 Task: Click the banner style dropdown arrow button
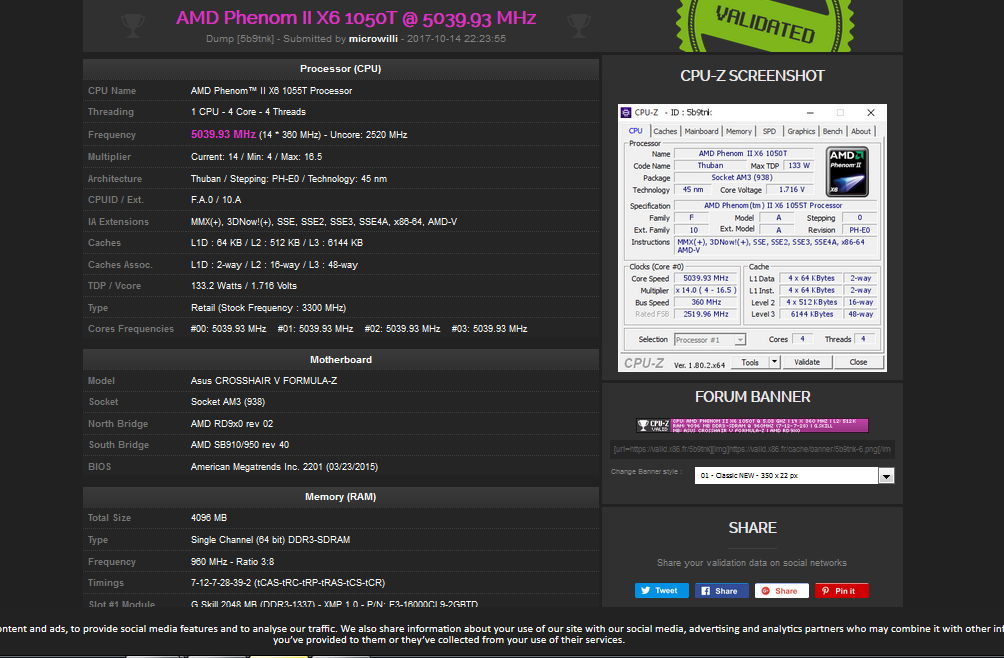(886, 476)
